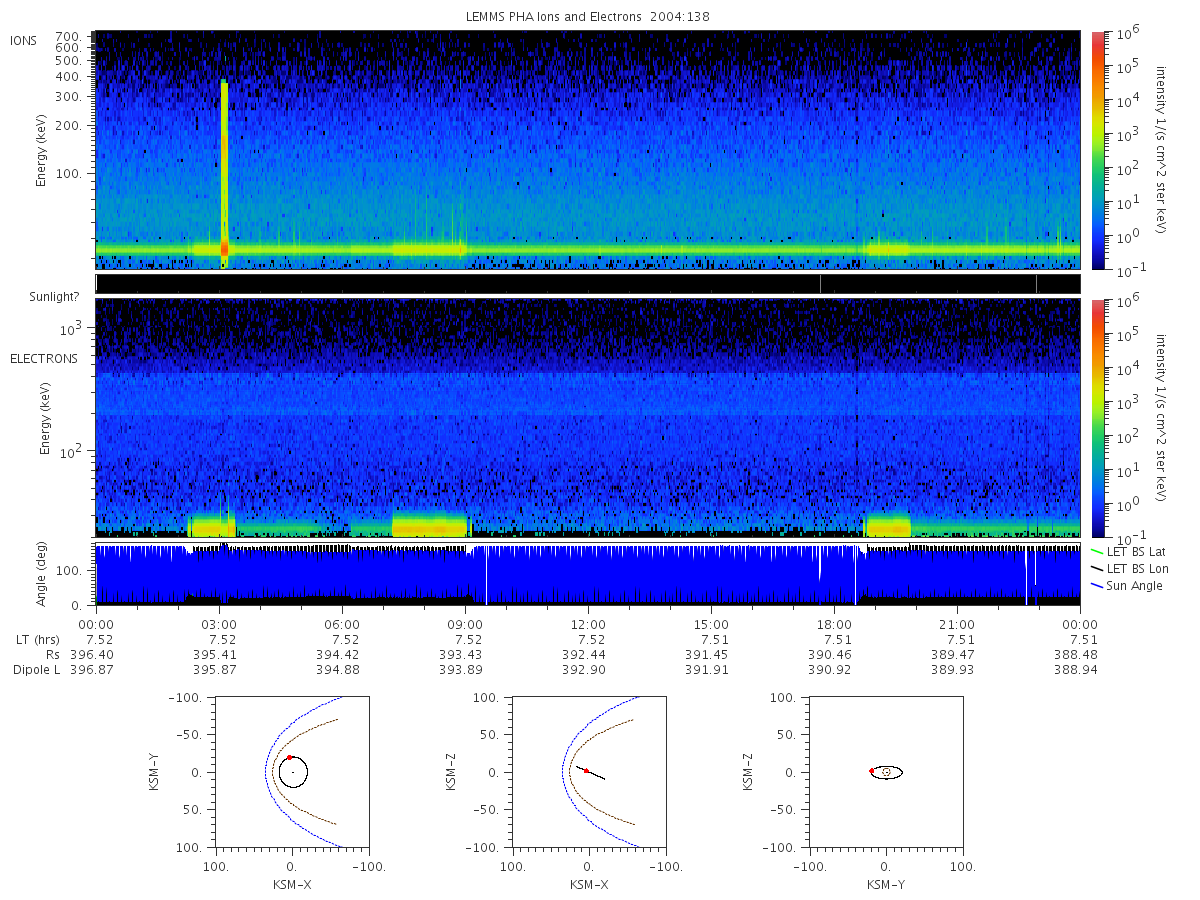1200x900 pixels.
Task: Click the LET BS Lat legend text
Action: point(1138,552)
